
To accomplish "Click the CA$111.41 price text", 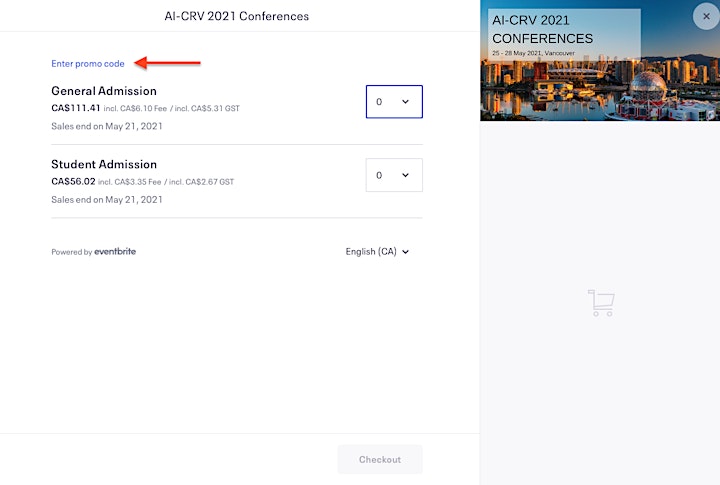I will coord(76,108).
